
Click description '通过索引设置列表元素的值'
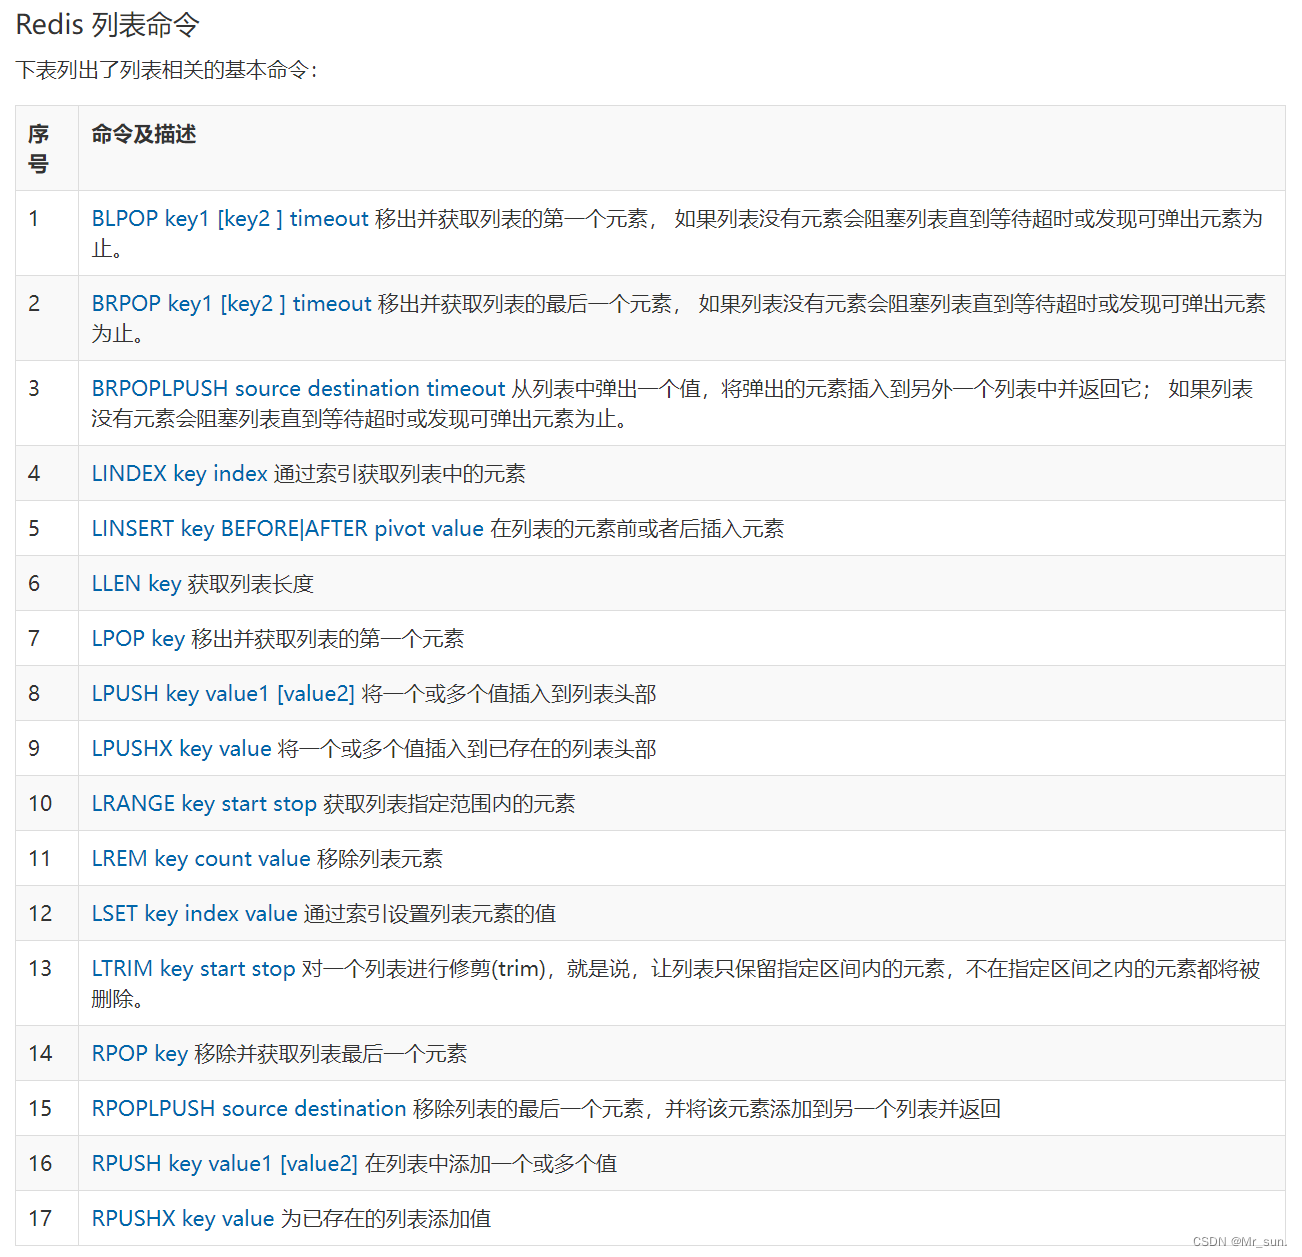click(x=430, y=914)
